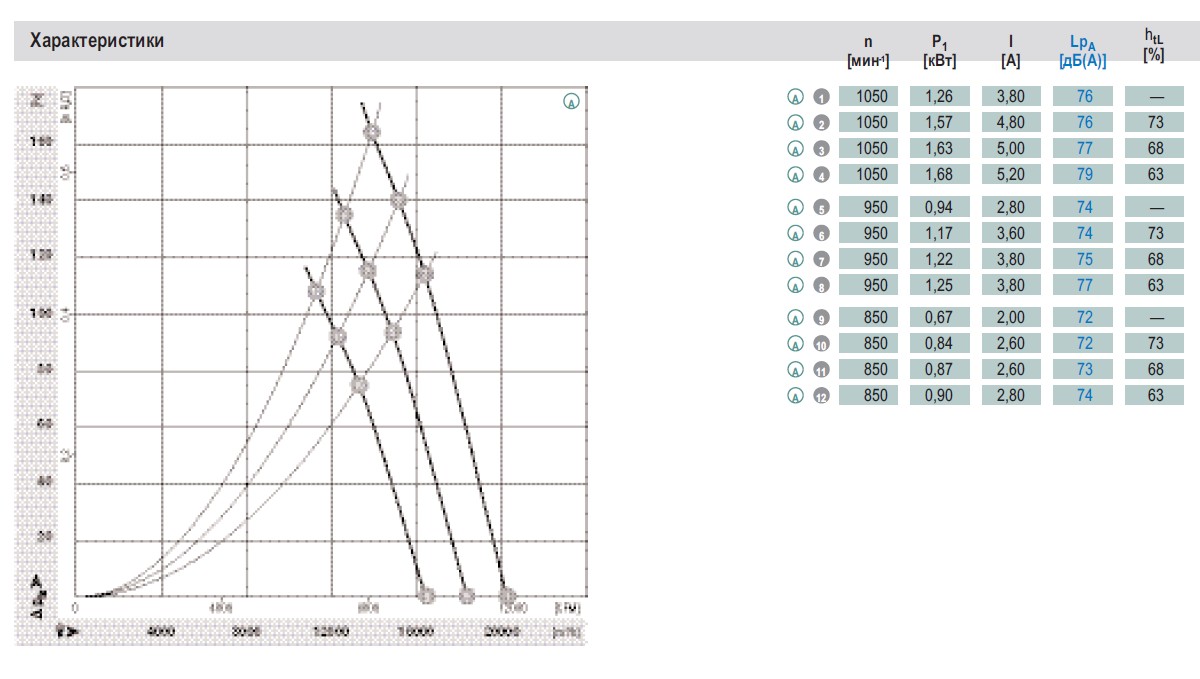Click the numbered circle 5 in the table

(821, 209)
